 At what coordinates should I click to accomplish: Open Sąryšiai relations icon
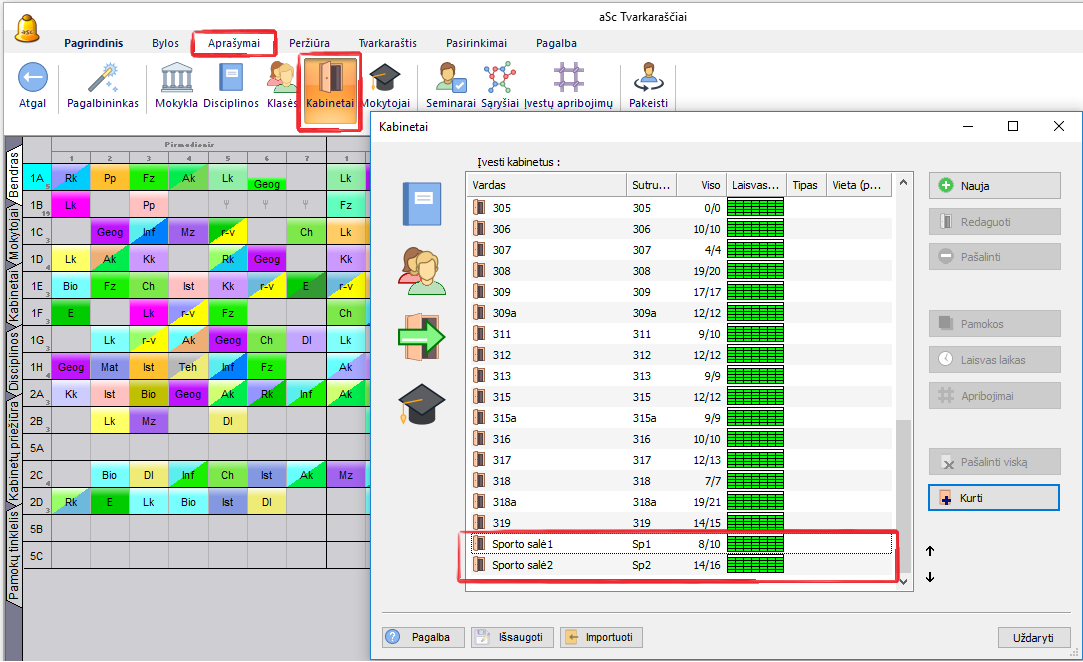[499, 78]
